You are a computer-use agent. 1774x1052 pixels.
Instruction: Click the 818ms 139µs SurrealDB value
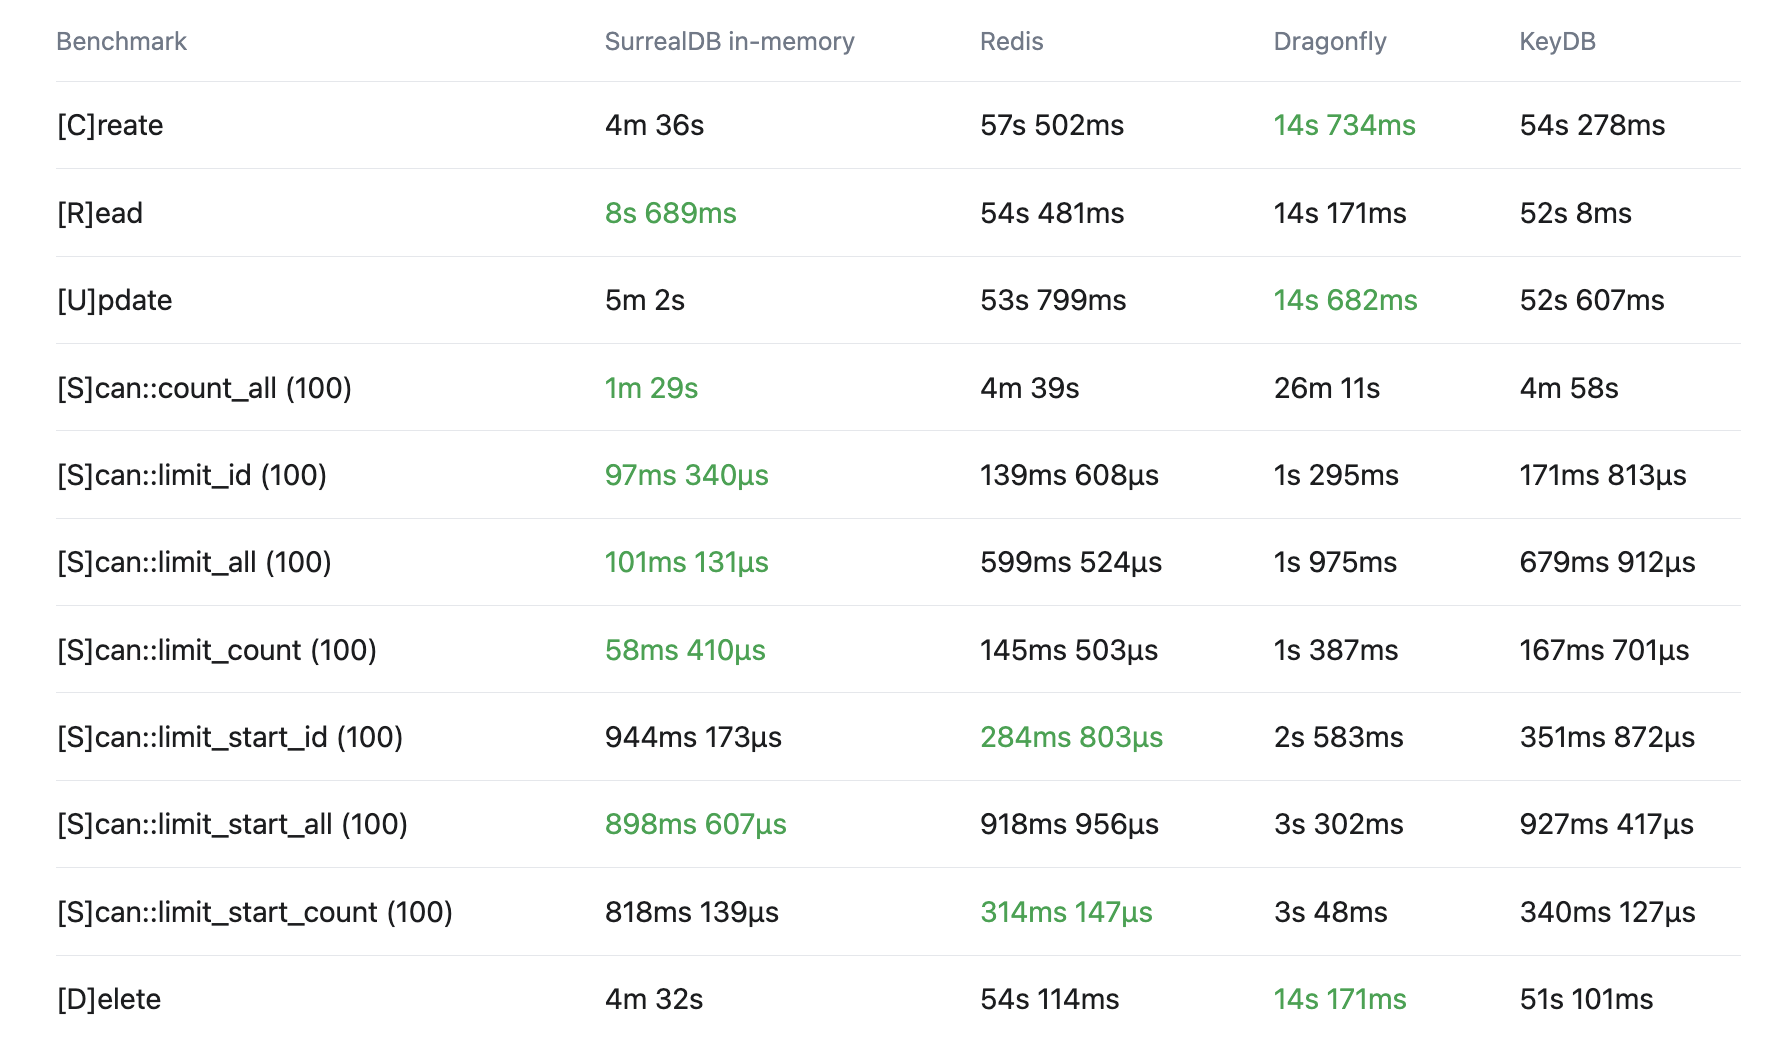(692, 912)
